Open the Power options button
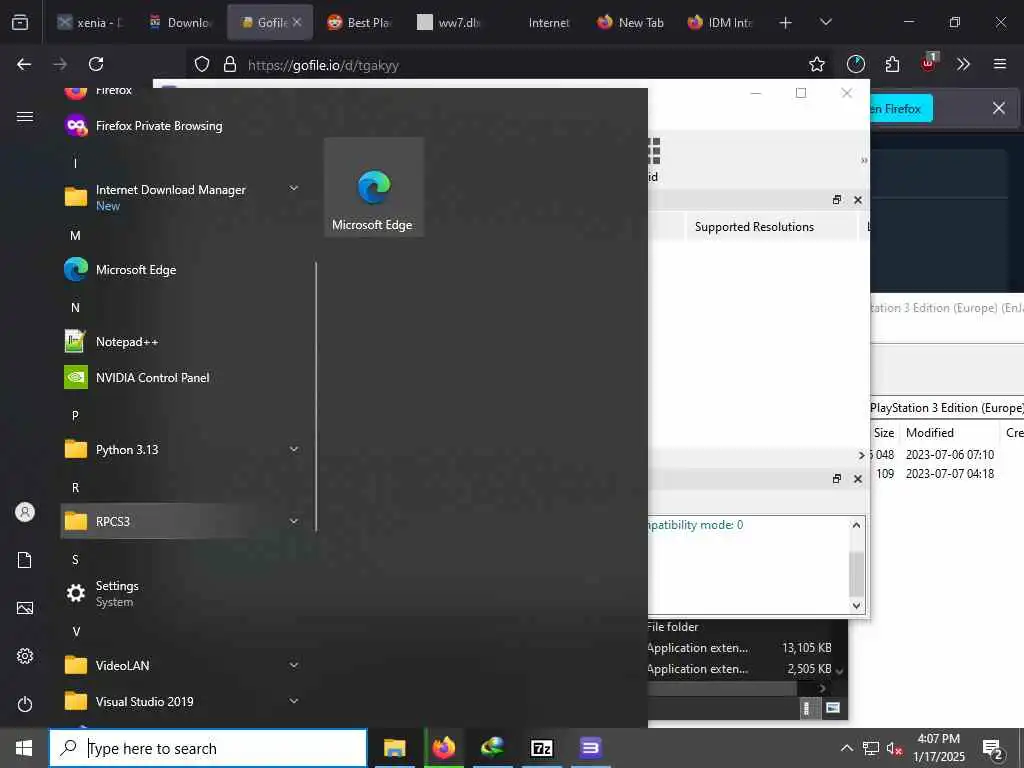 click(25, 704)
